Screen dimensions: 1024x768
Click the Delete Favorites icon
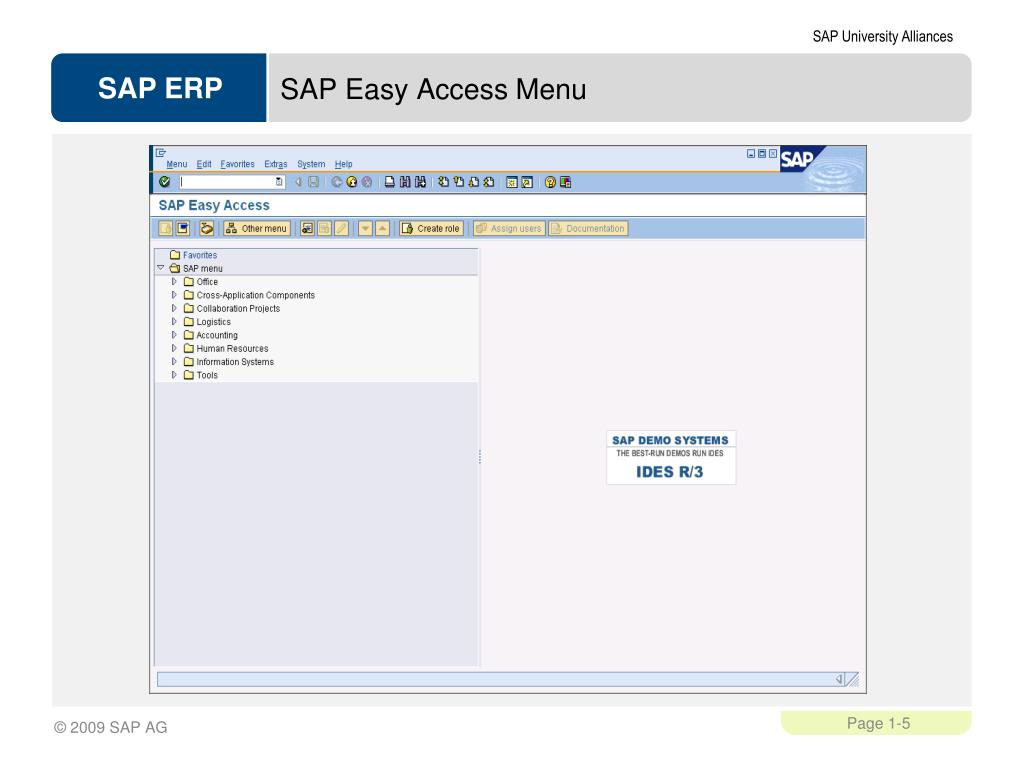324,229
